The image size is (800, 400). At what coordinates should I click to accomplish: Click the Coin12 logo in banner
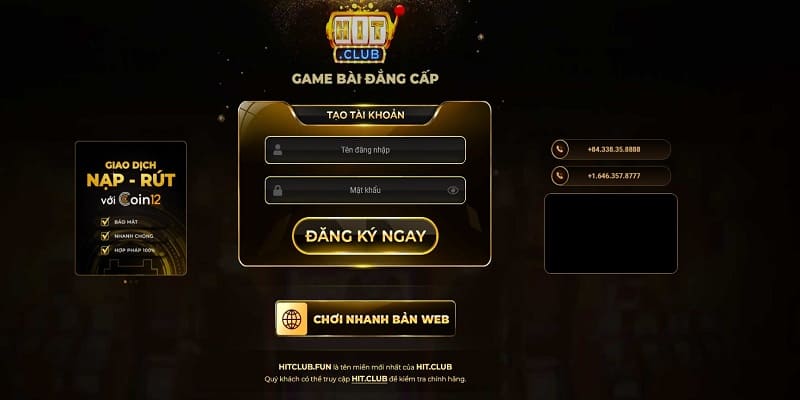click(140, 199)
